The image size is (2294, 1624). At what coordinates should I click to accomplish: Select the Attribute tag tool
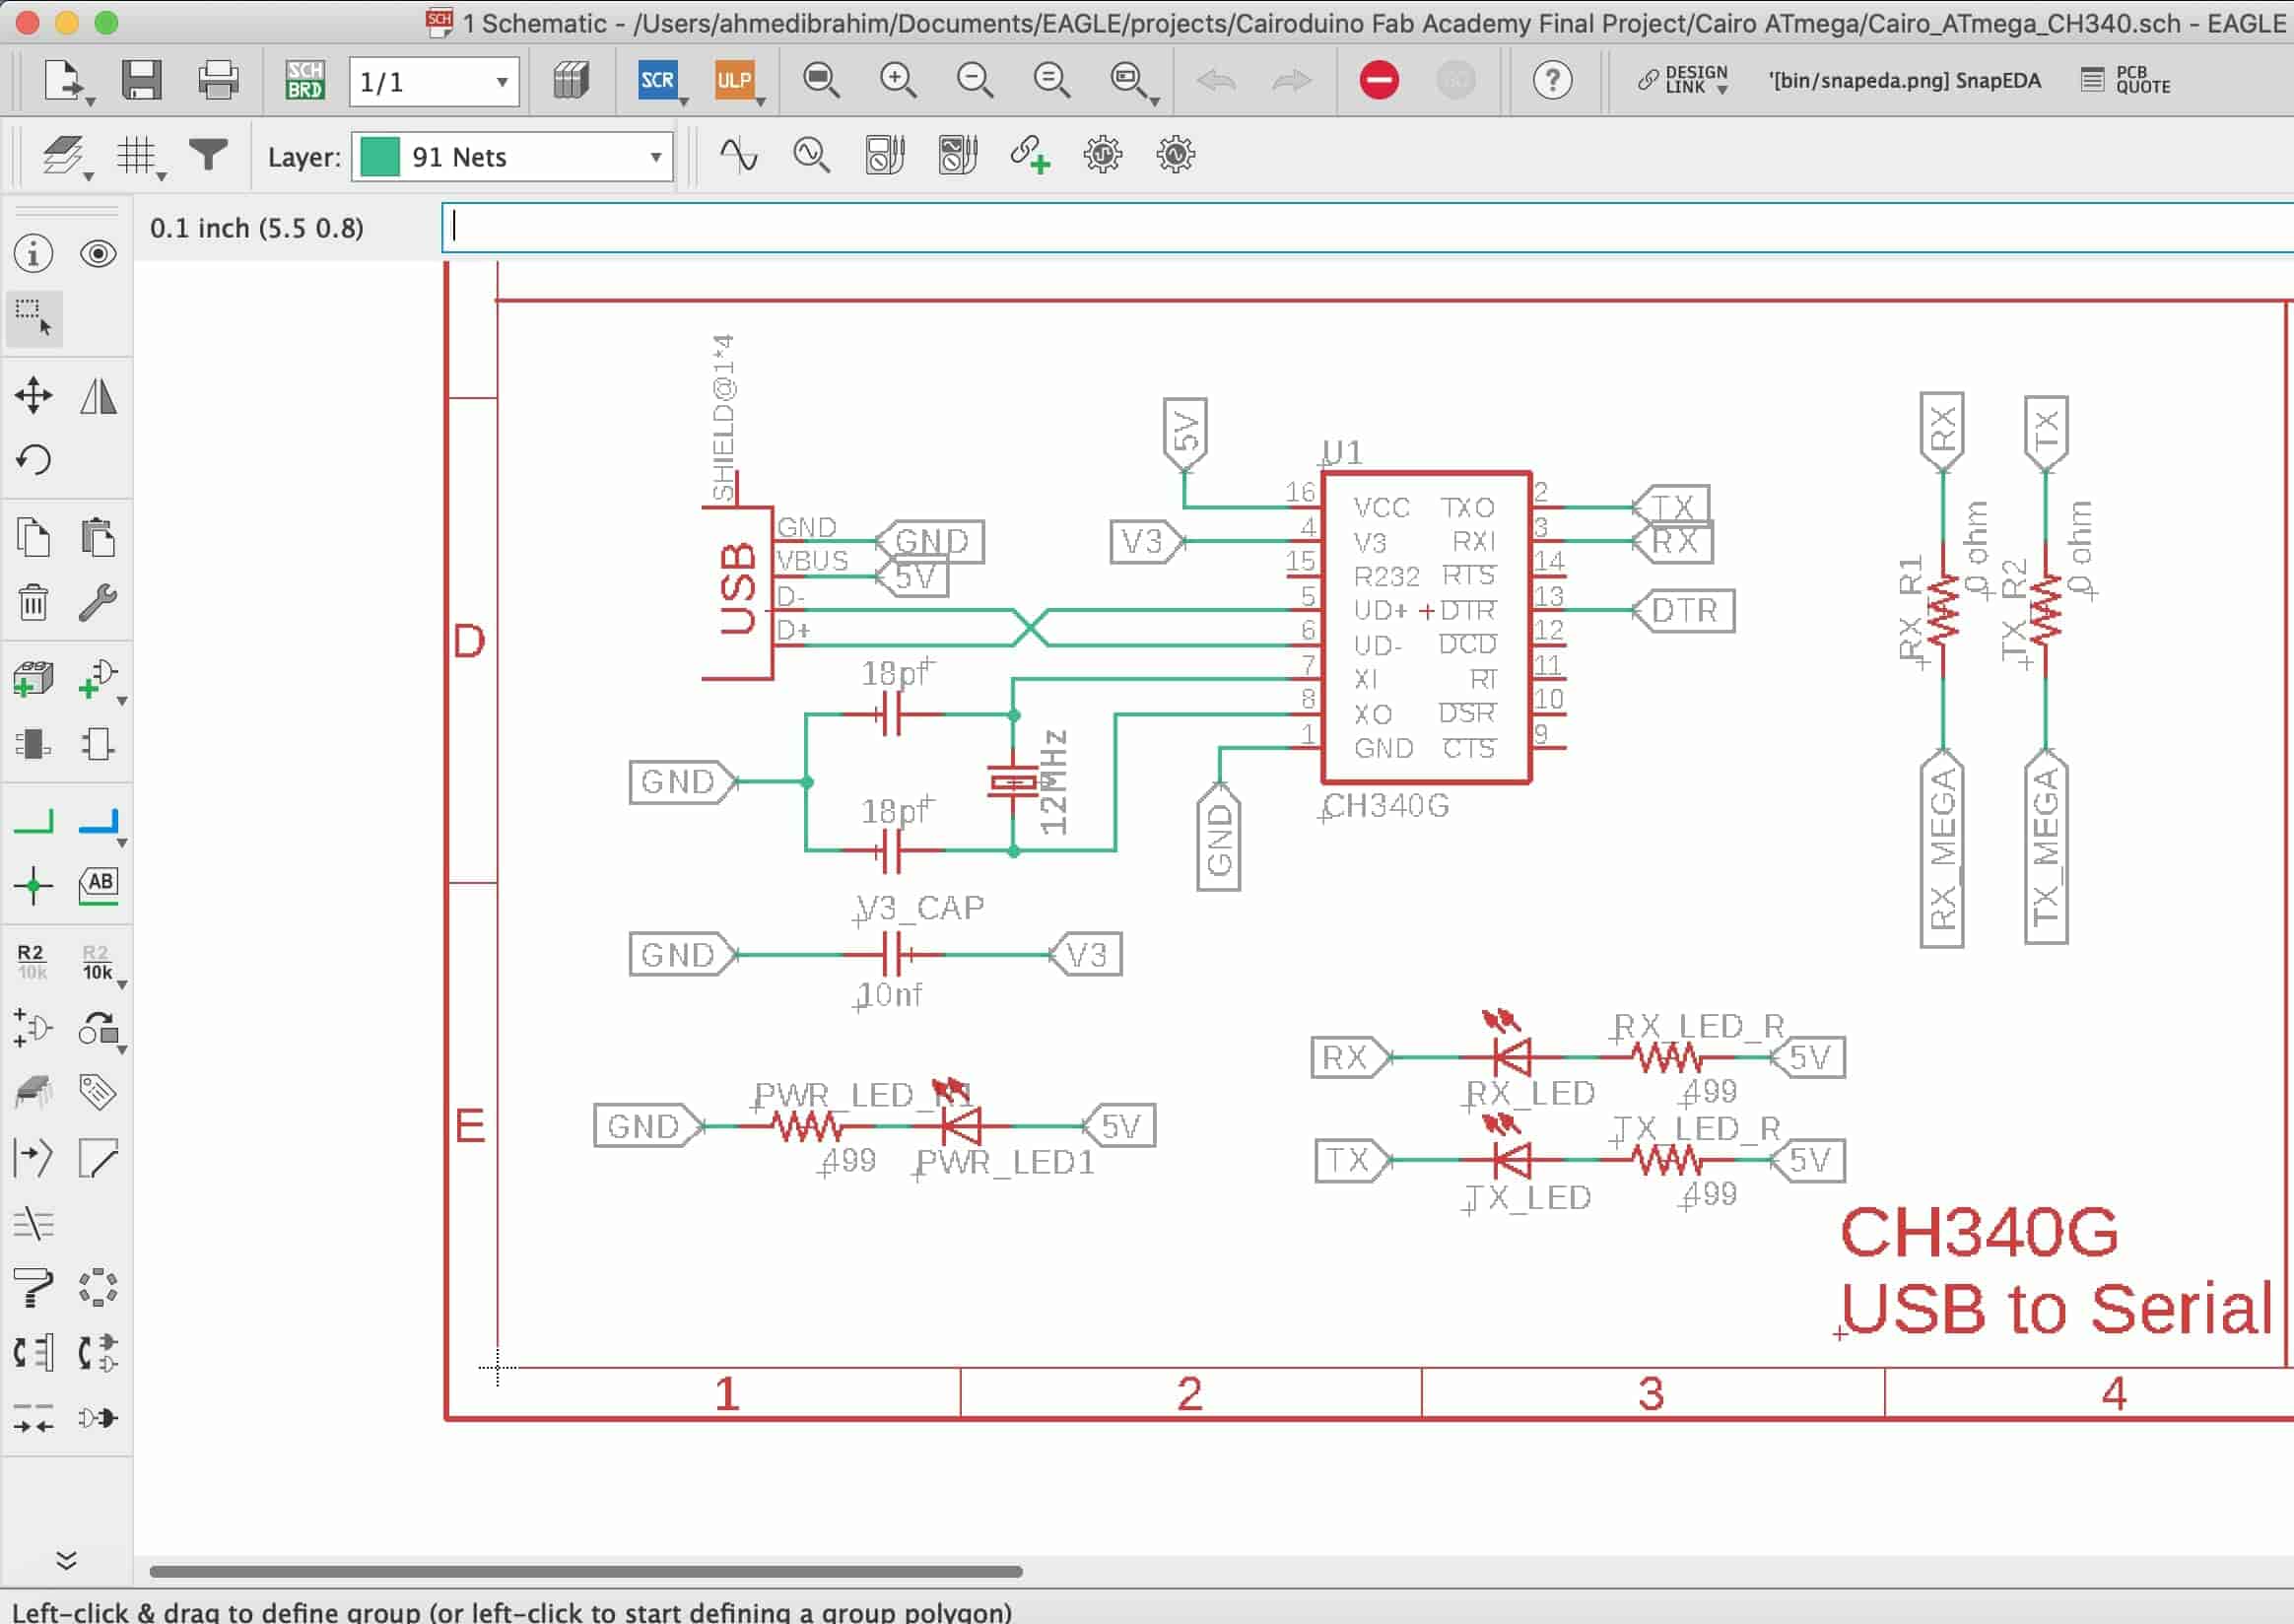click(98, 1092)
